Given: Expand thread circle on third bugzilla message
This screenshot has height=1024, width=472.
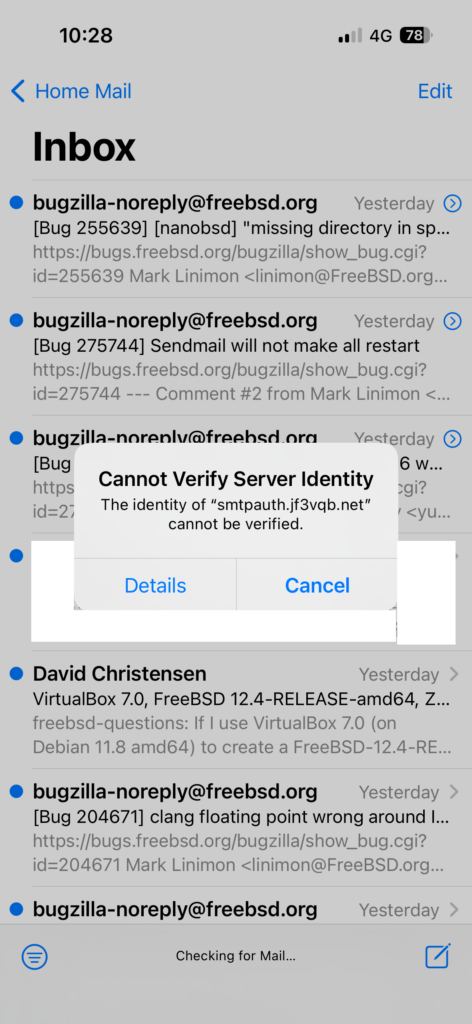Looking at the screenshot, I should [x=452, y=439].
